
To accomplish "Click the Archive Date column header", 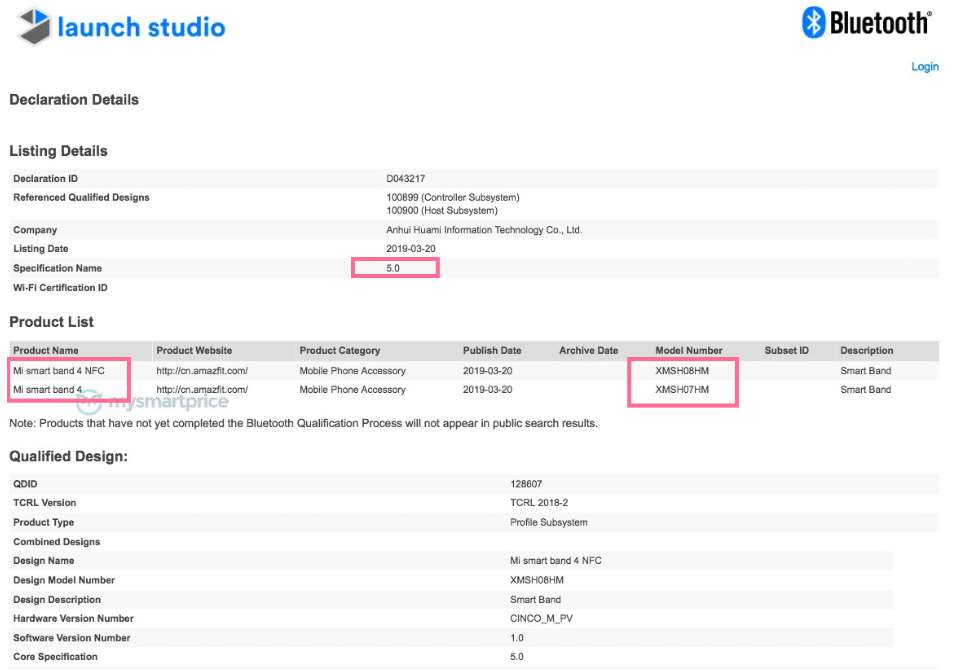I will point(588,351).
